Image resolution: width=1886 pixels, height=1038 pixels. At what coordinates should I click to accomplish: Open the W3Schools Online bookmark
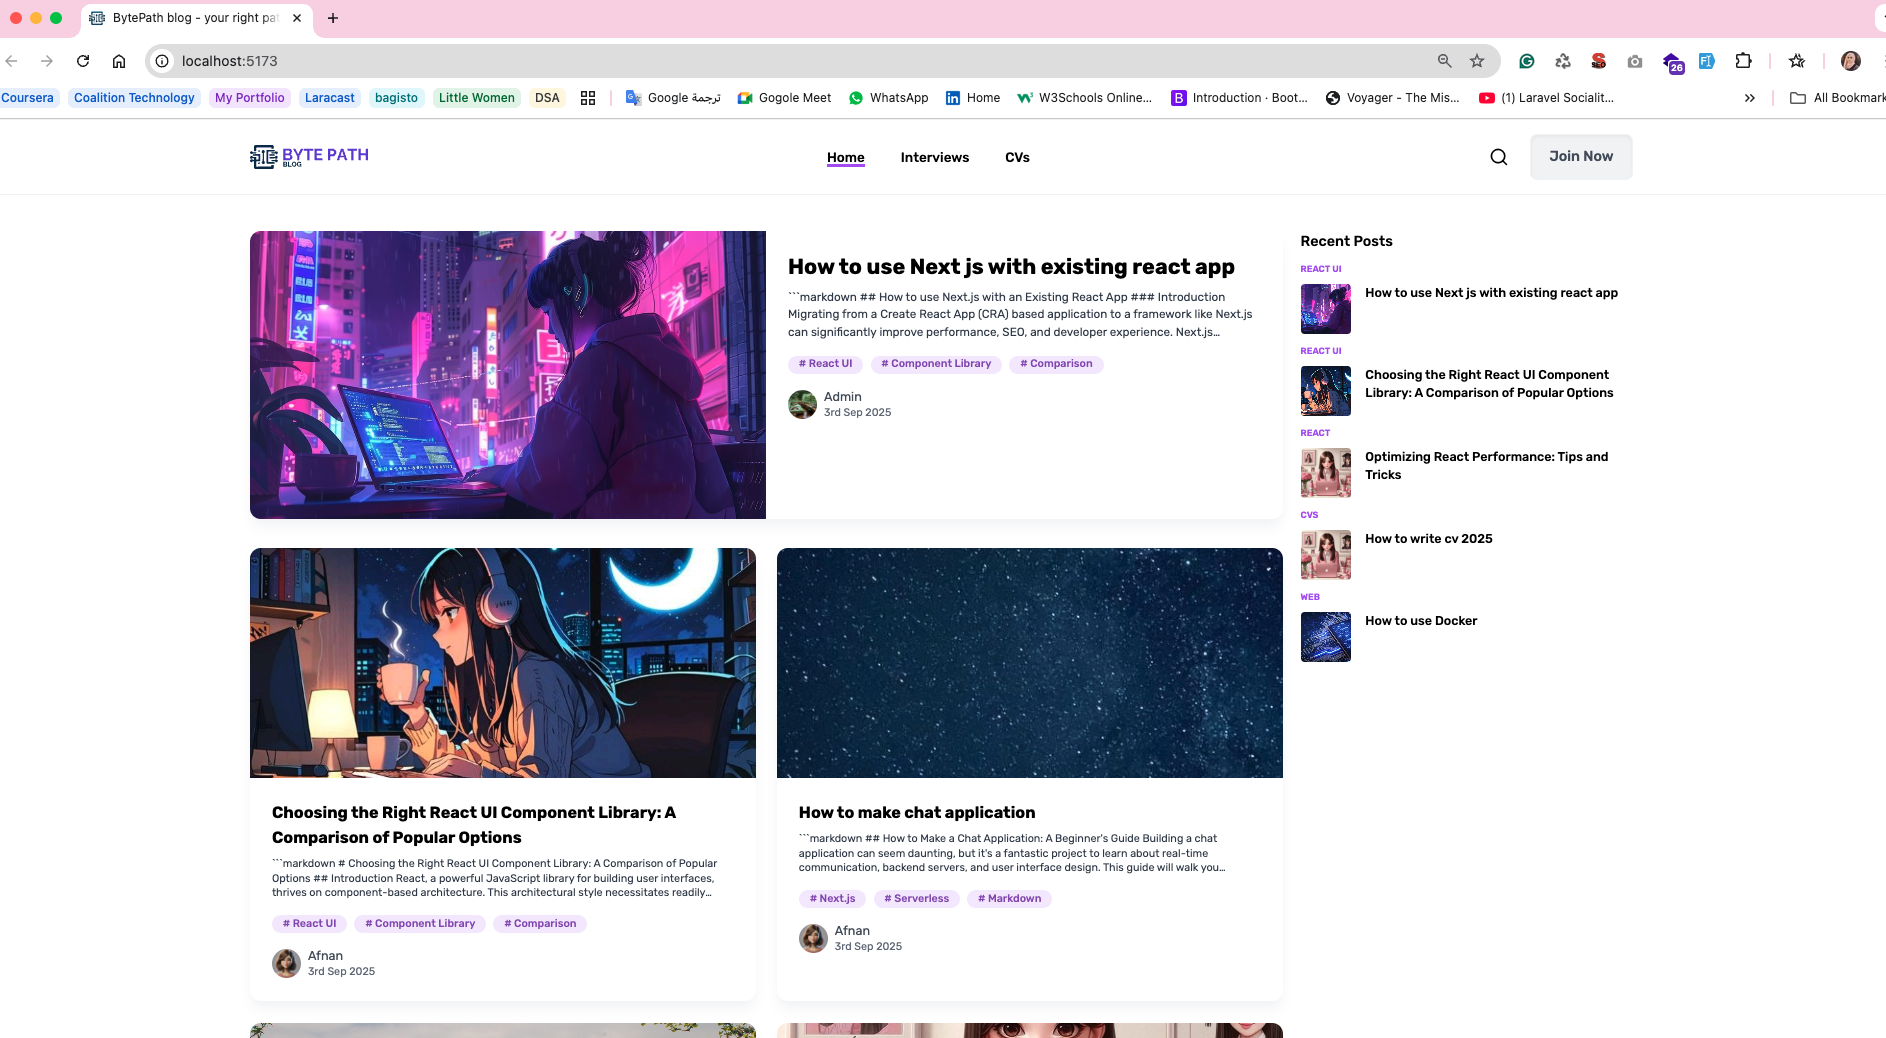point(1085,97)
